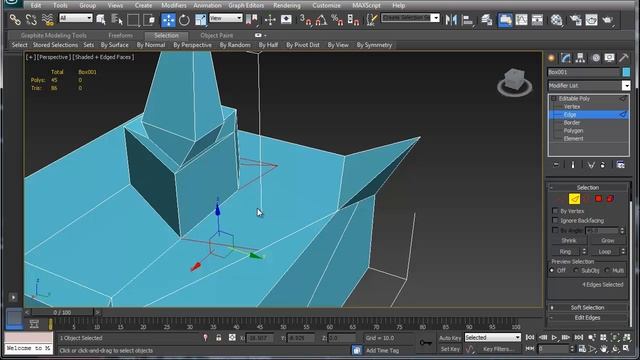This screenshot has width=640, height=360.
Task: Open the Schematic View icon
Action: 537,20
